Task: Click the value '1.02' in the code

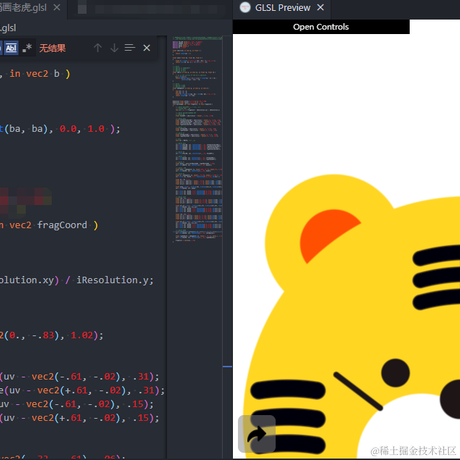Action: pyautogui.click(x=82, y=335)
